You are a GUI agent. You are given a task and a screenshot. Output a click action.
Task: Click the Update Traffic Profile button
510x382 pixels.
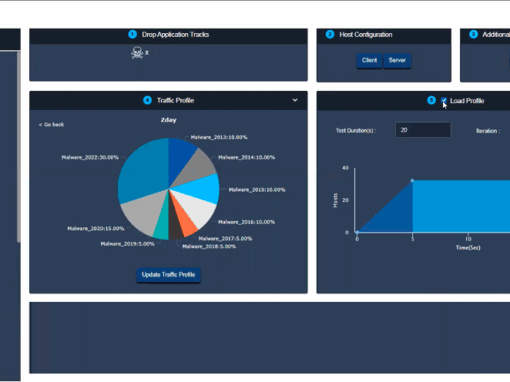(x=168, y=275)
